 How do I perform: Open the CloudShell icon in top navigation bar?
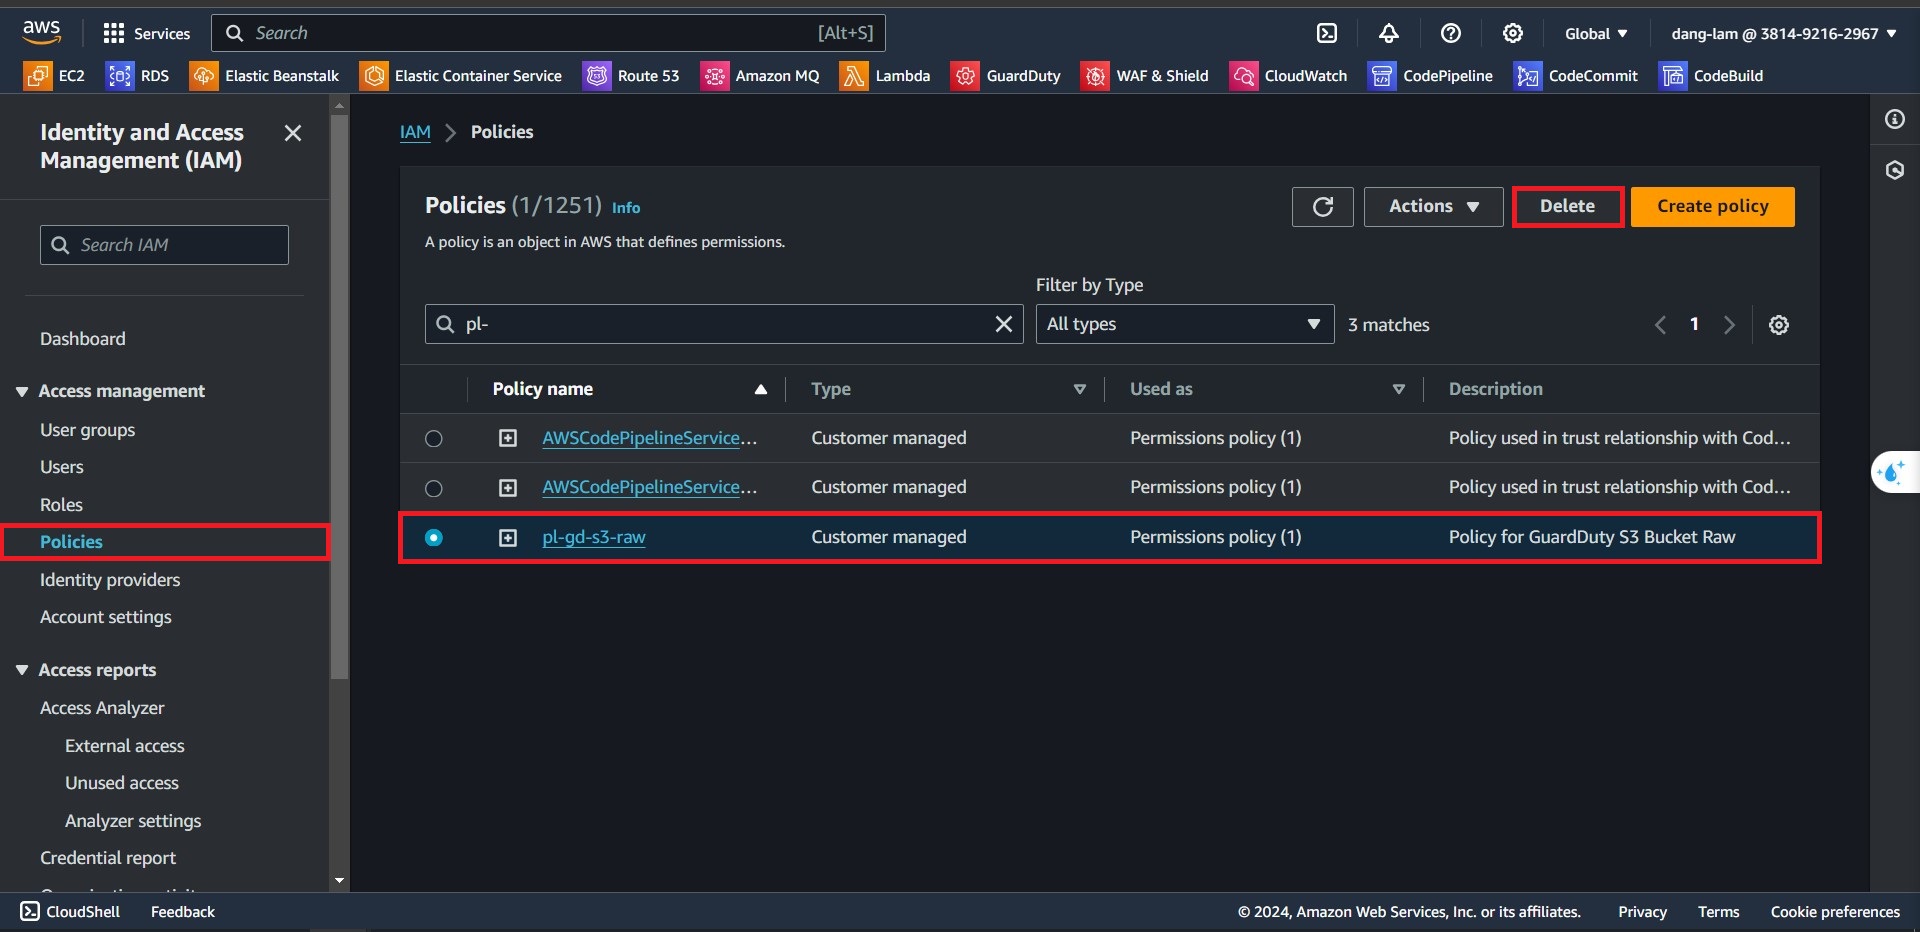[1326, 33]
